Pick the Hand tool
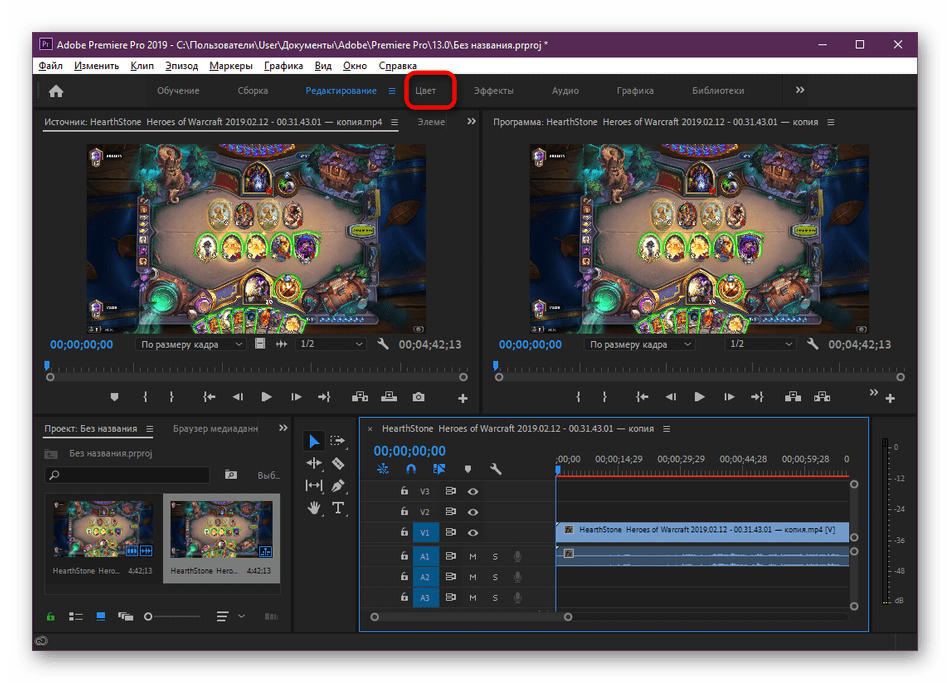Screen dimensions: 950x683 pyautogui.click(x=314, y=508)
